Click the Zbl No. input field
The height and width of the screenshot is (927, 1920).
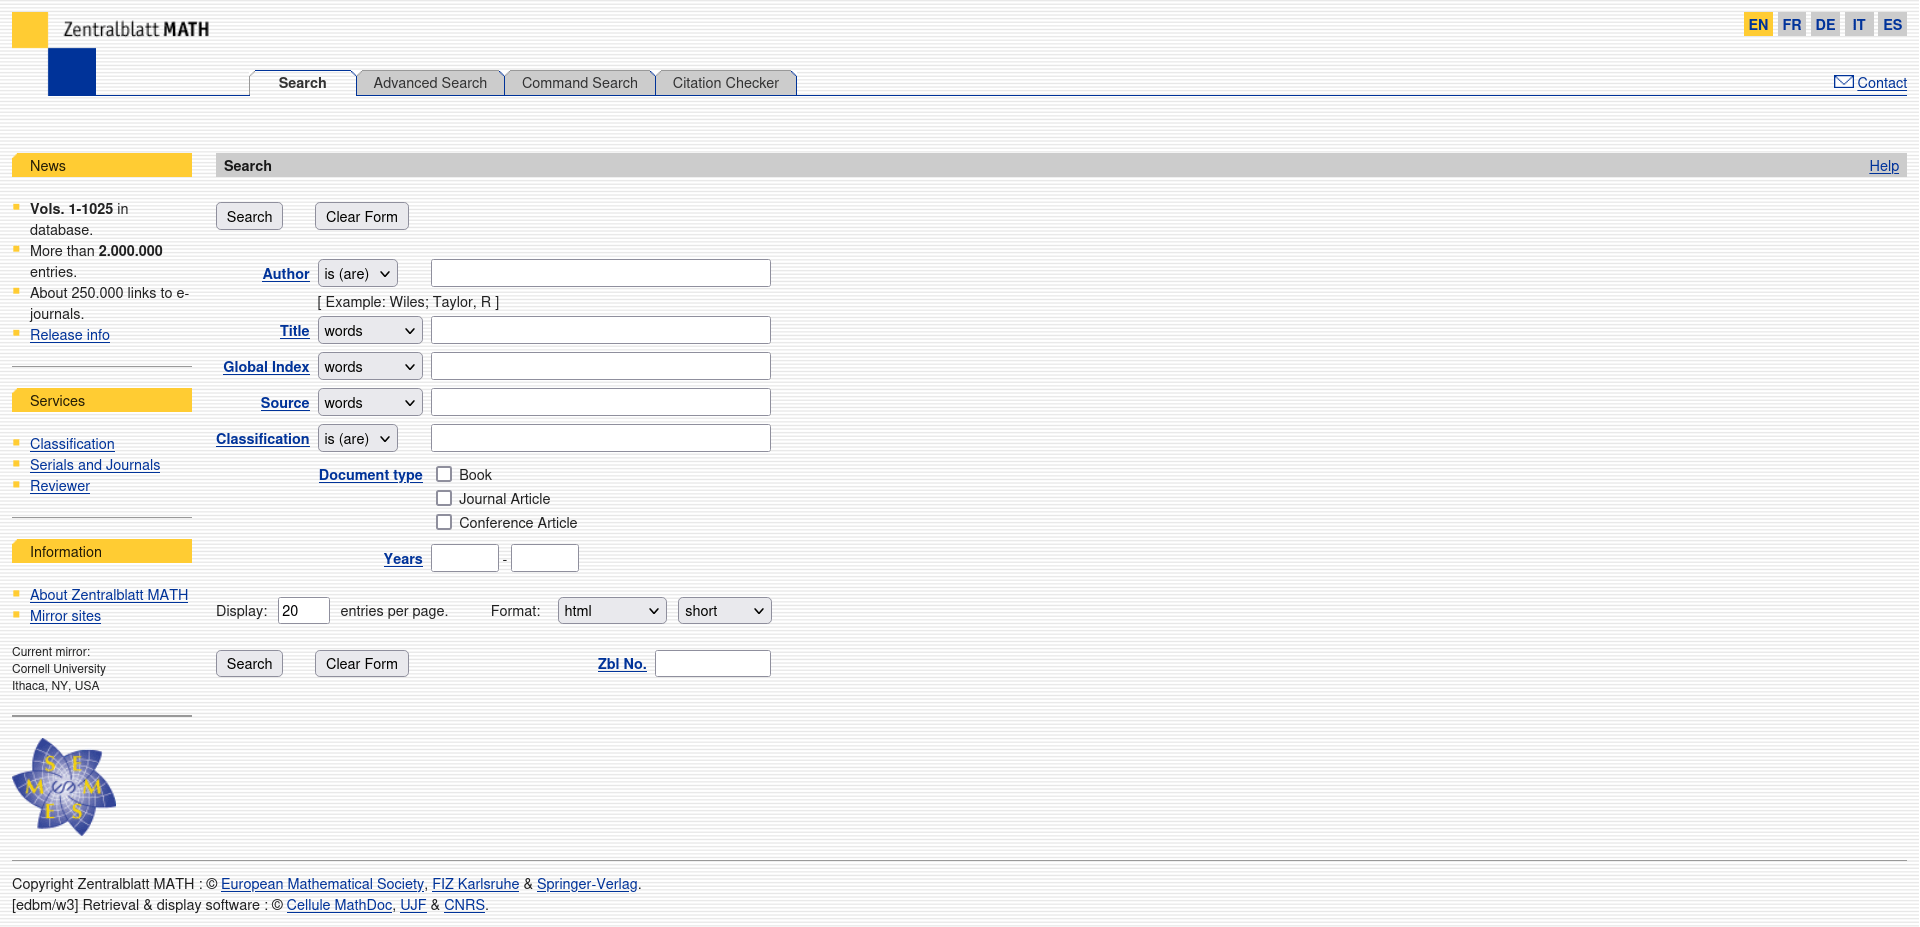[713, 663]
